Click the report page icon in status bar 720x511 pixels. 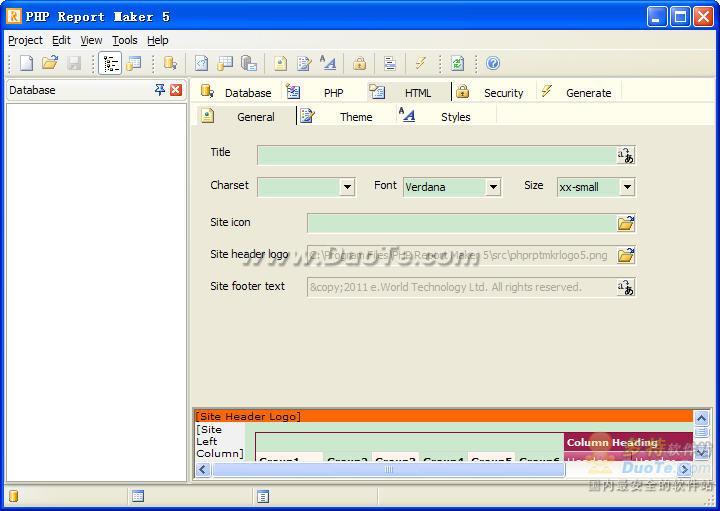pyautogui.click(x=263, y=496)
